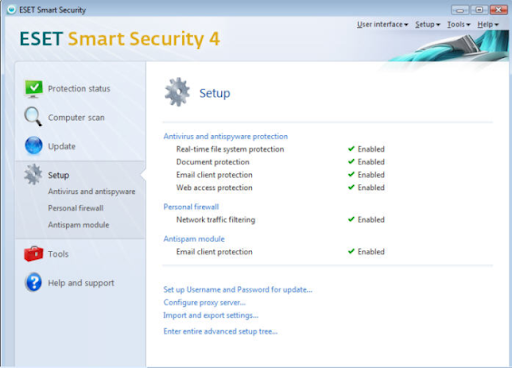Open Set up Username and Password link

tap(238, 290)
